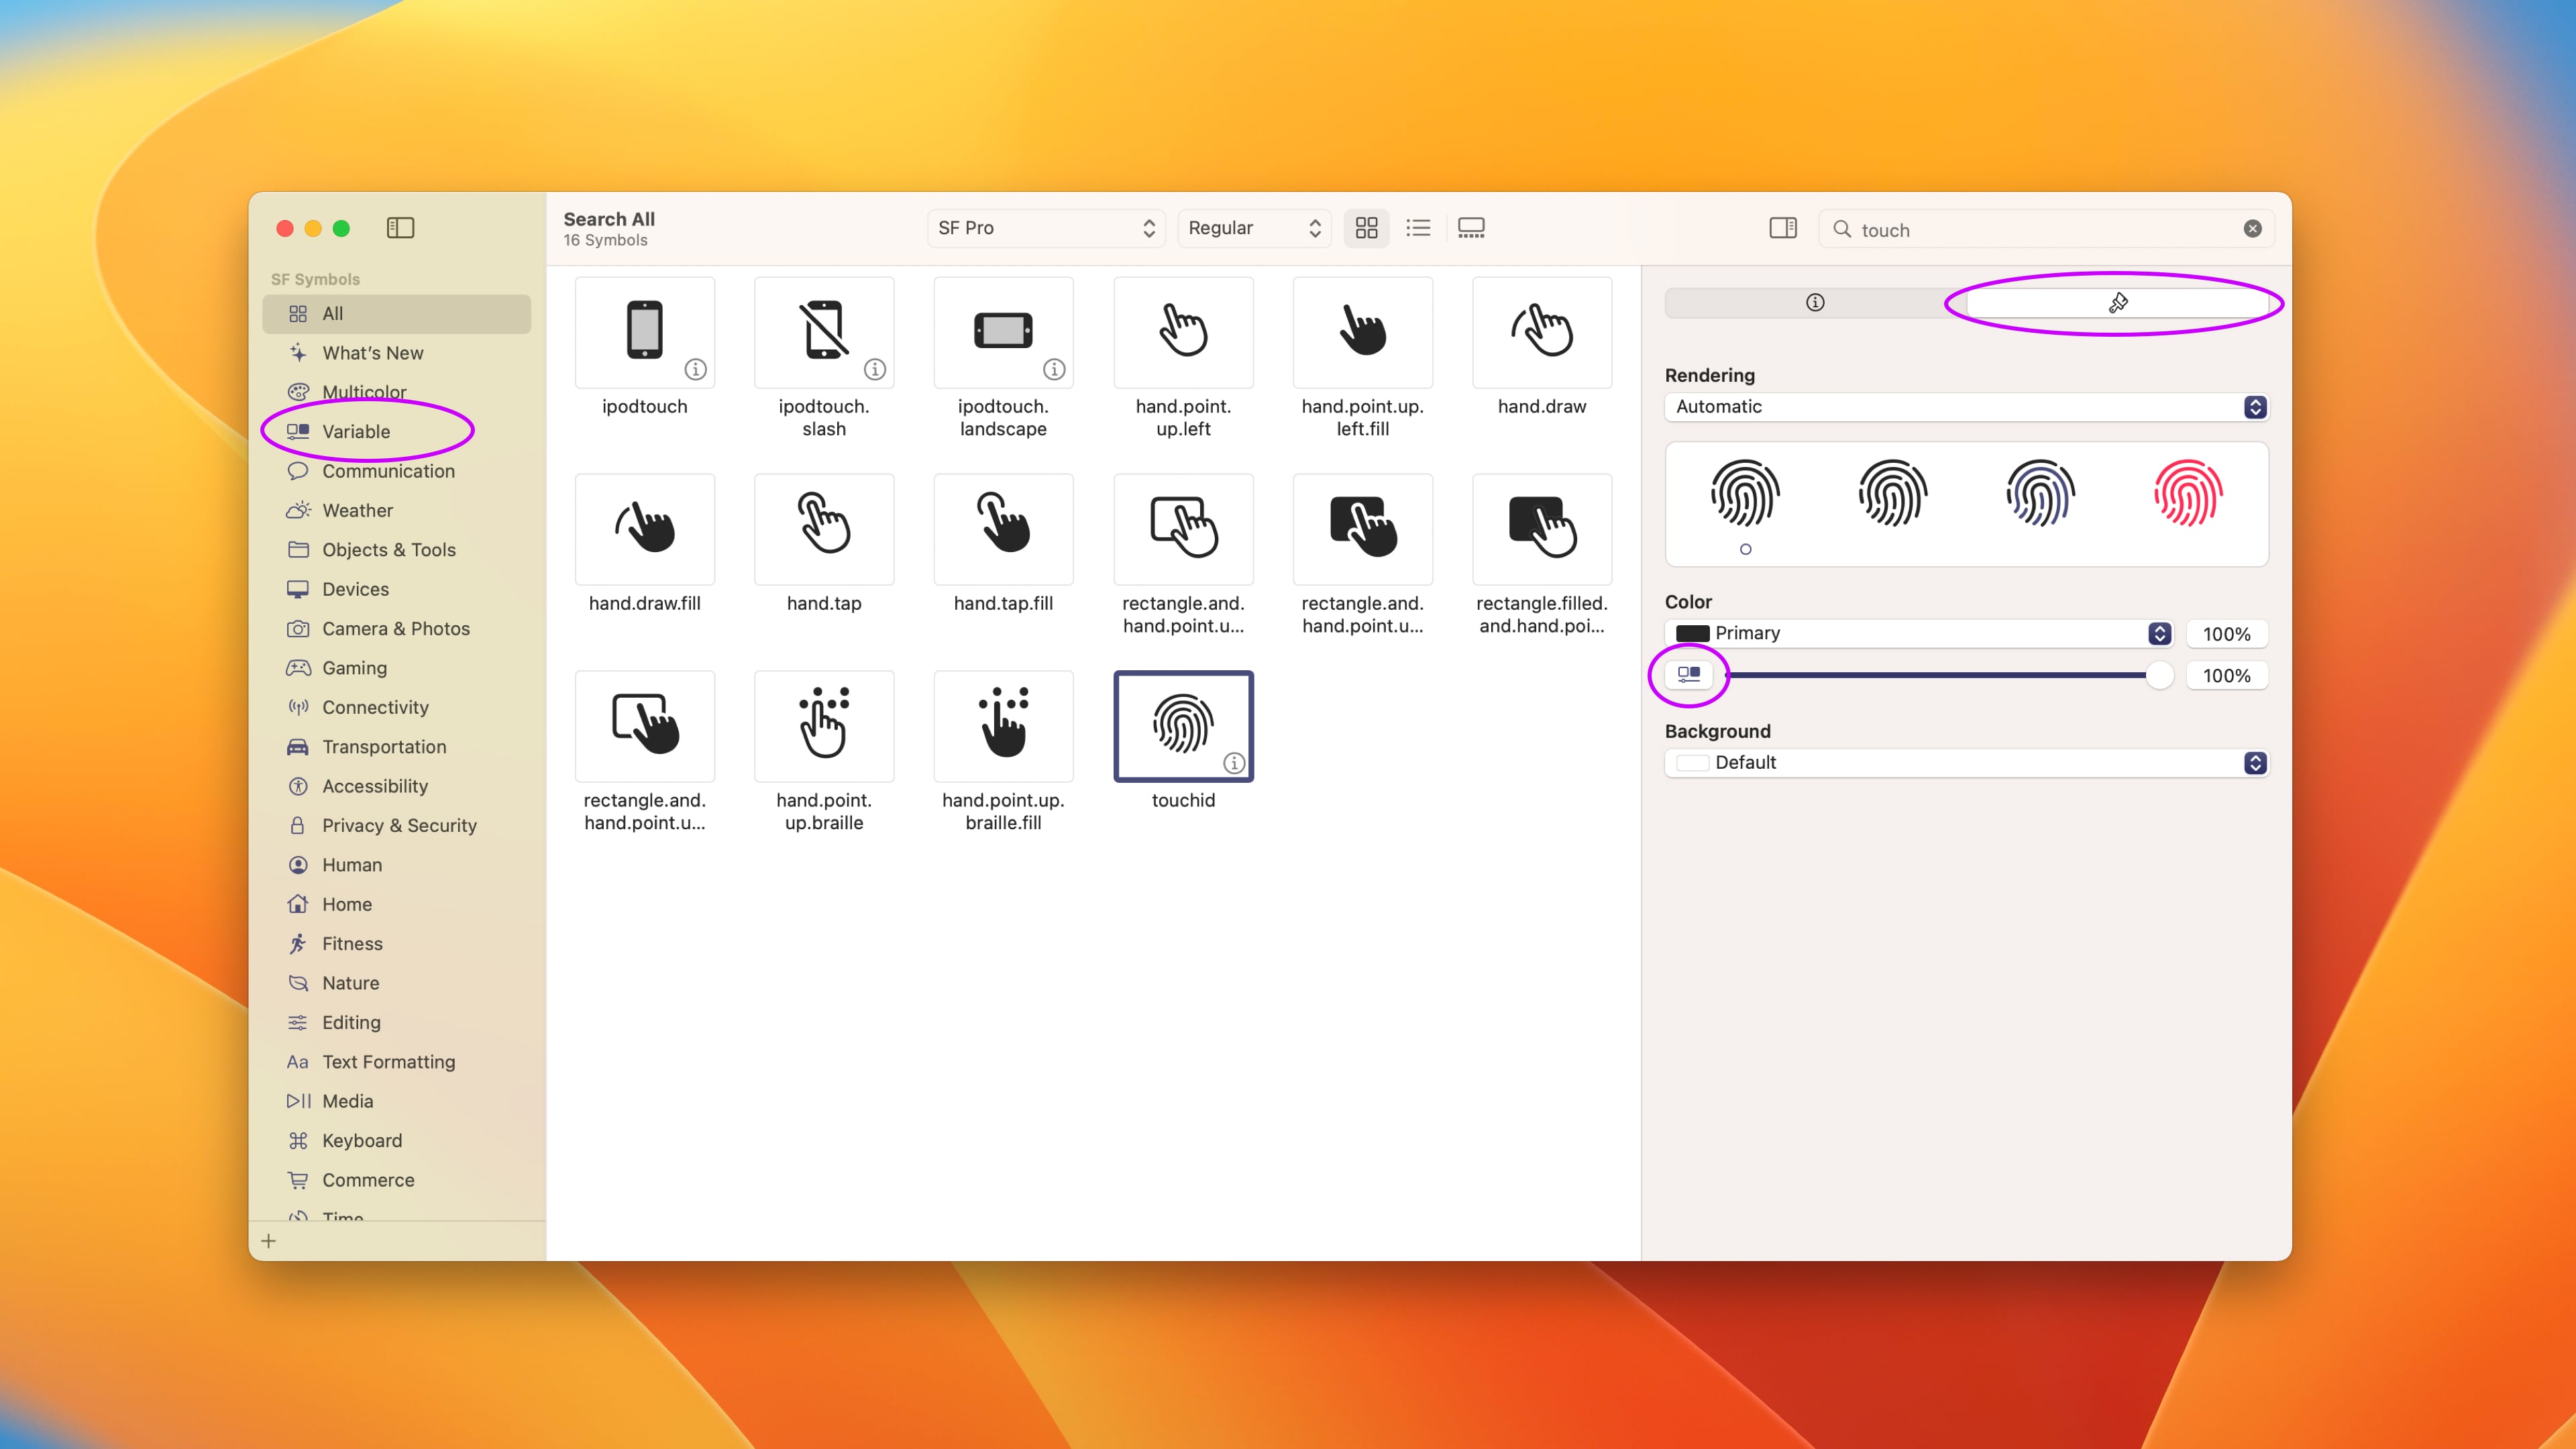Switch to list view icon
2576x1449 pixels.
pyautogui.click(x=1418, y=228)
